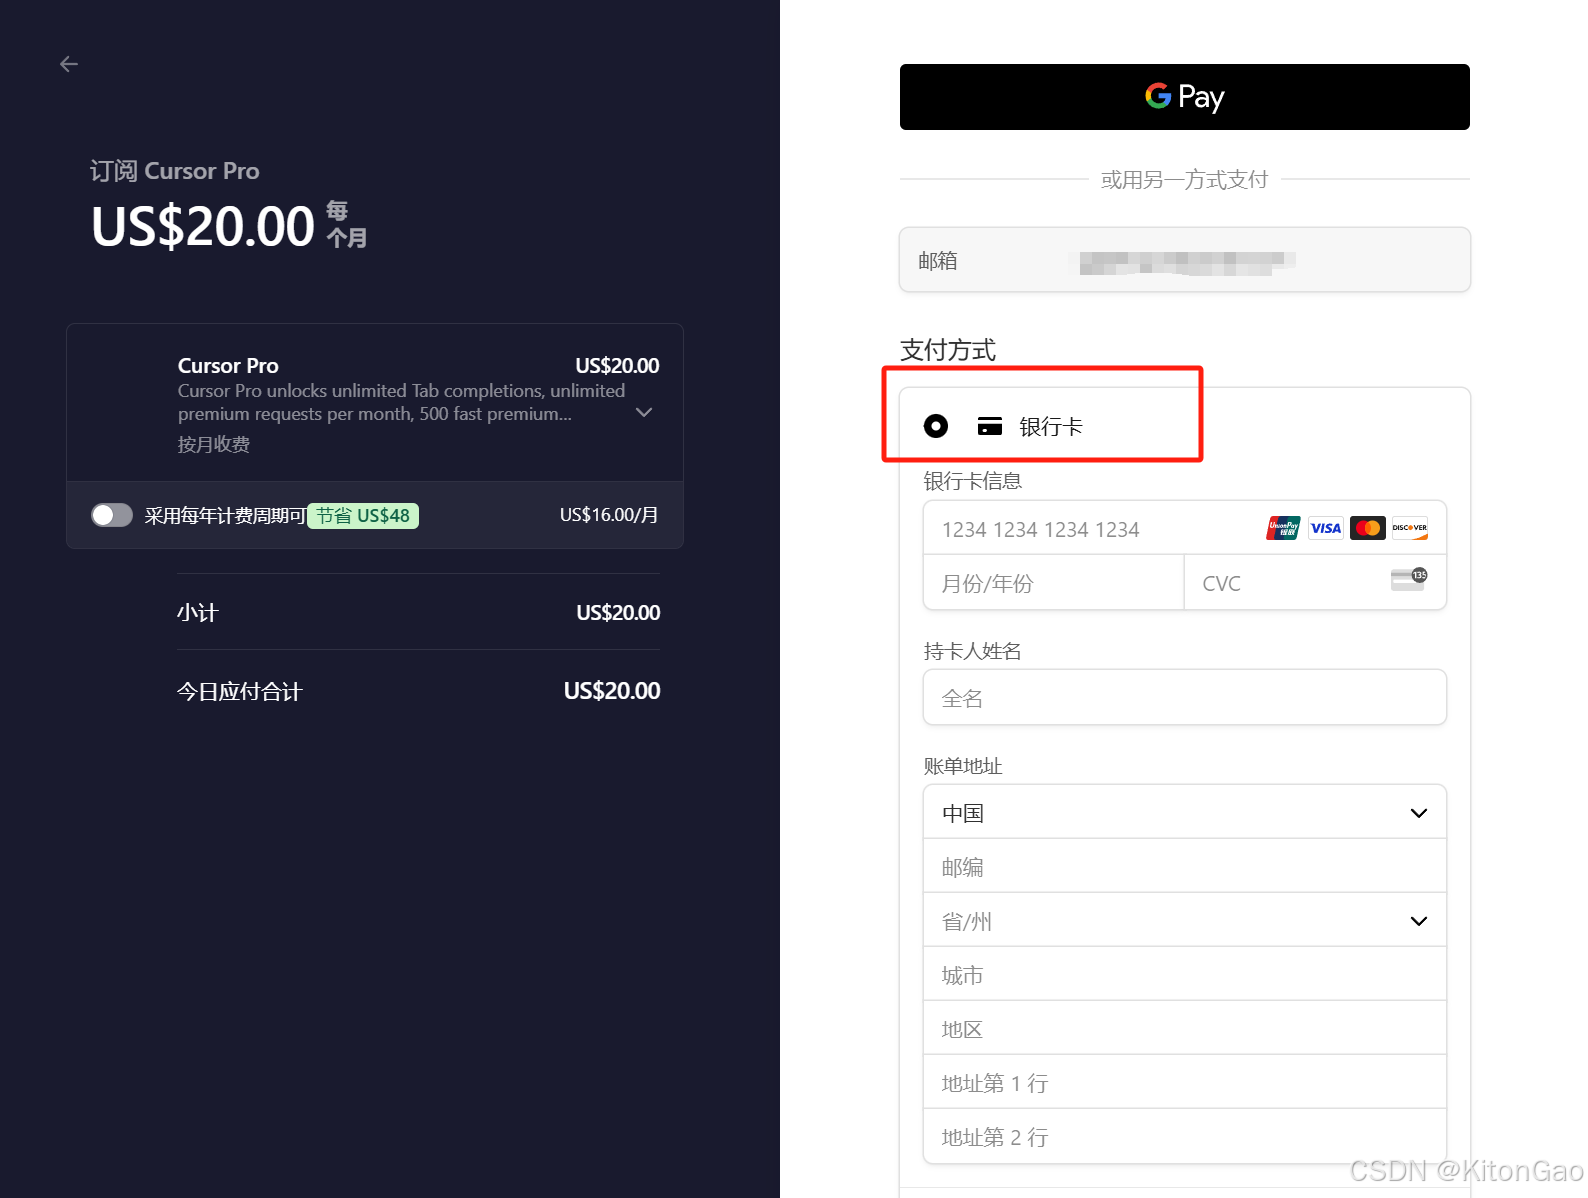The width and height of the screenshot is (1588, 1198).
Task: Expand the Cursor Pro description chevron
Action: click(x=644, y=412)
